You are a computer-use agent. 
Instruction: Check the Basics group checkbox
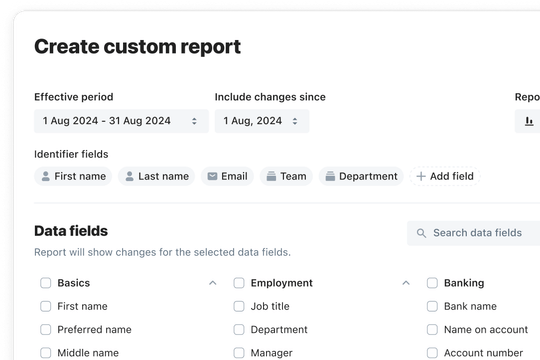(x=45, y=283)
